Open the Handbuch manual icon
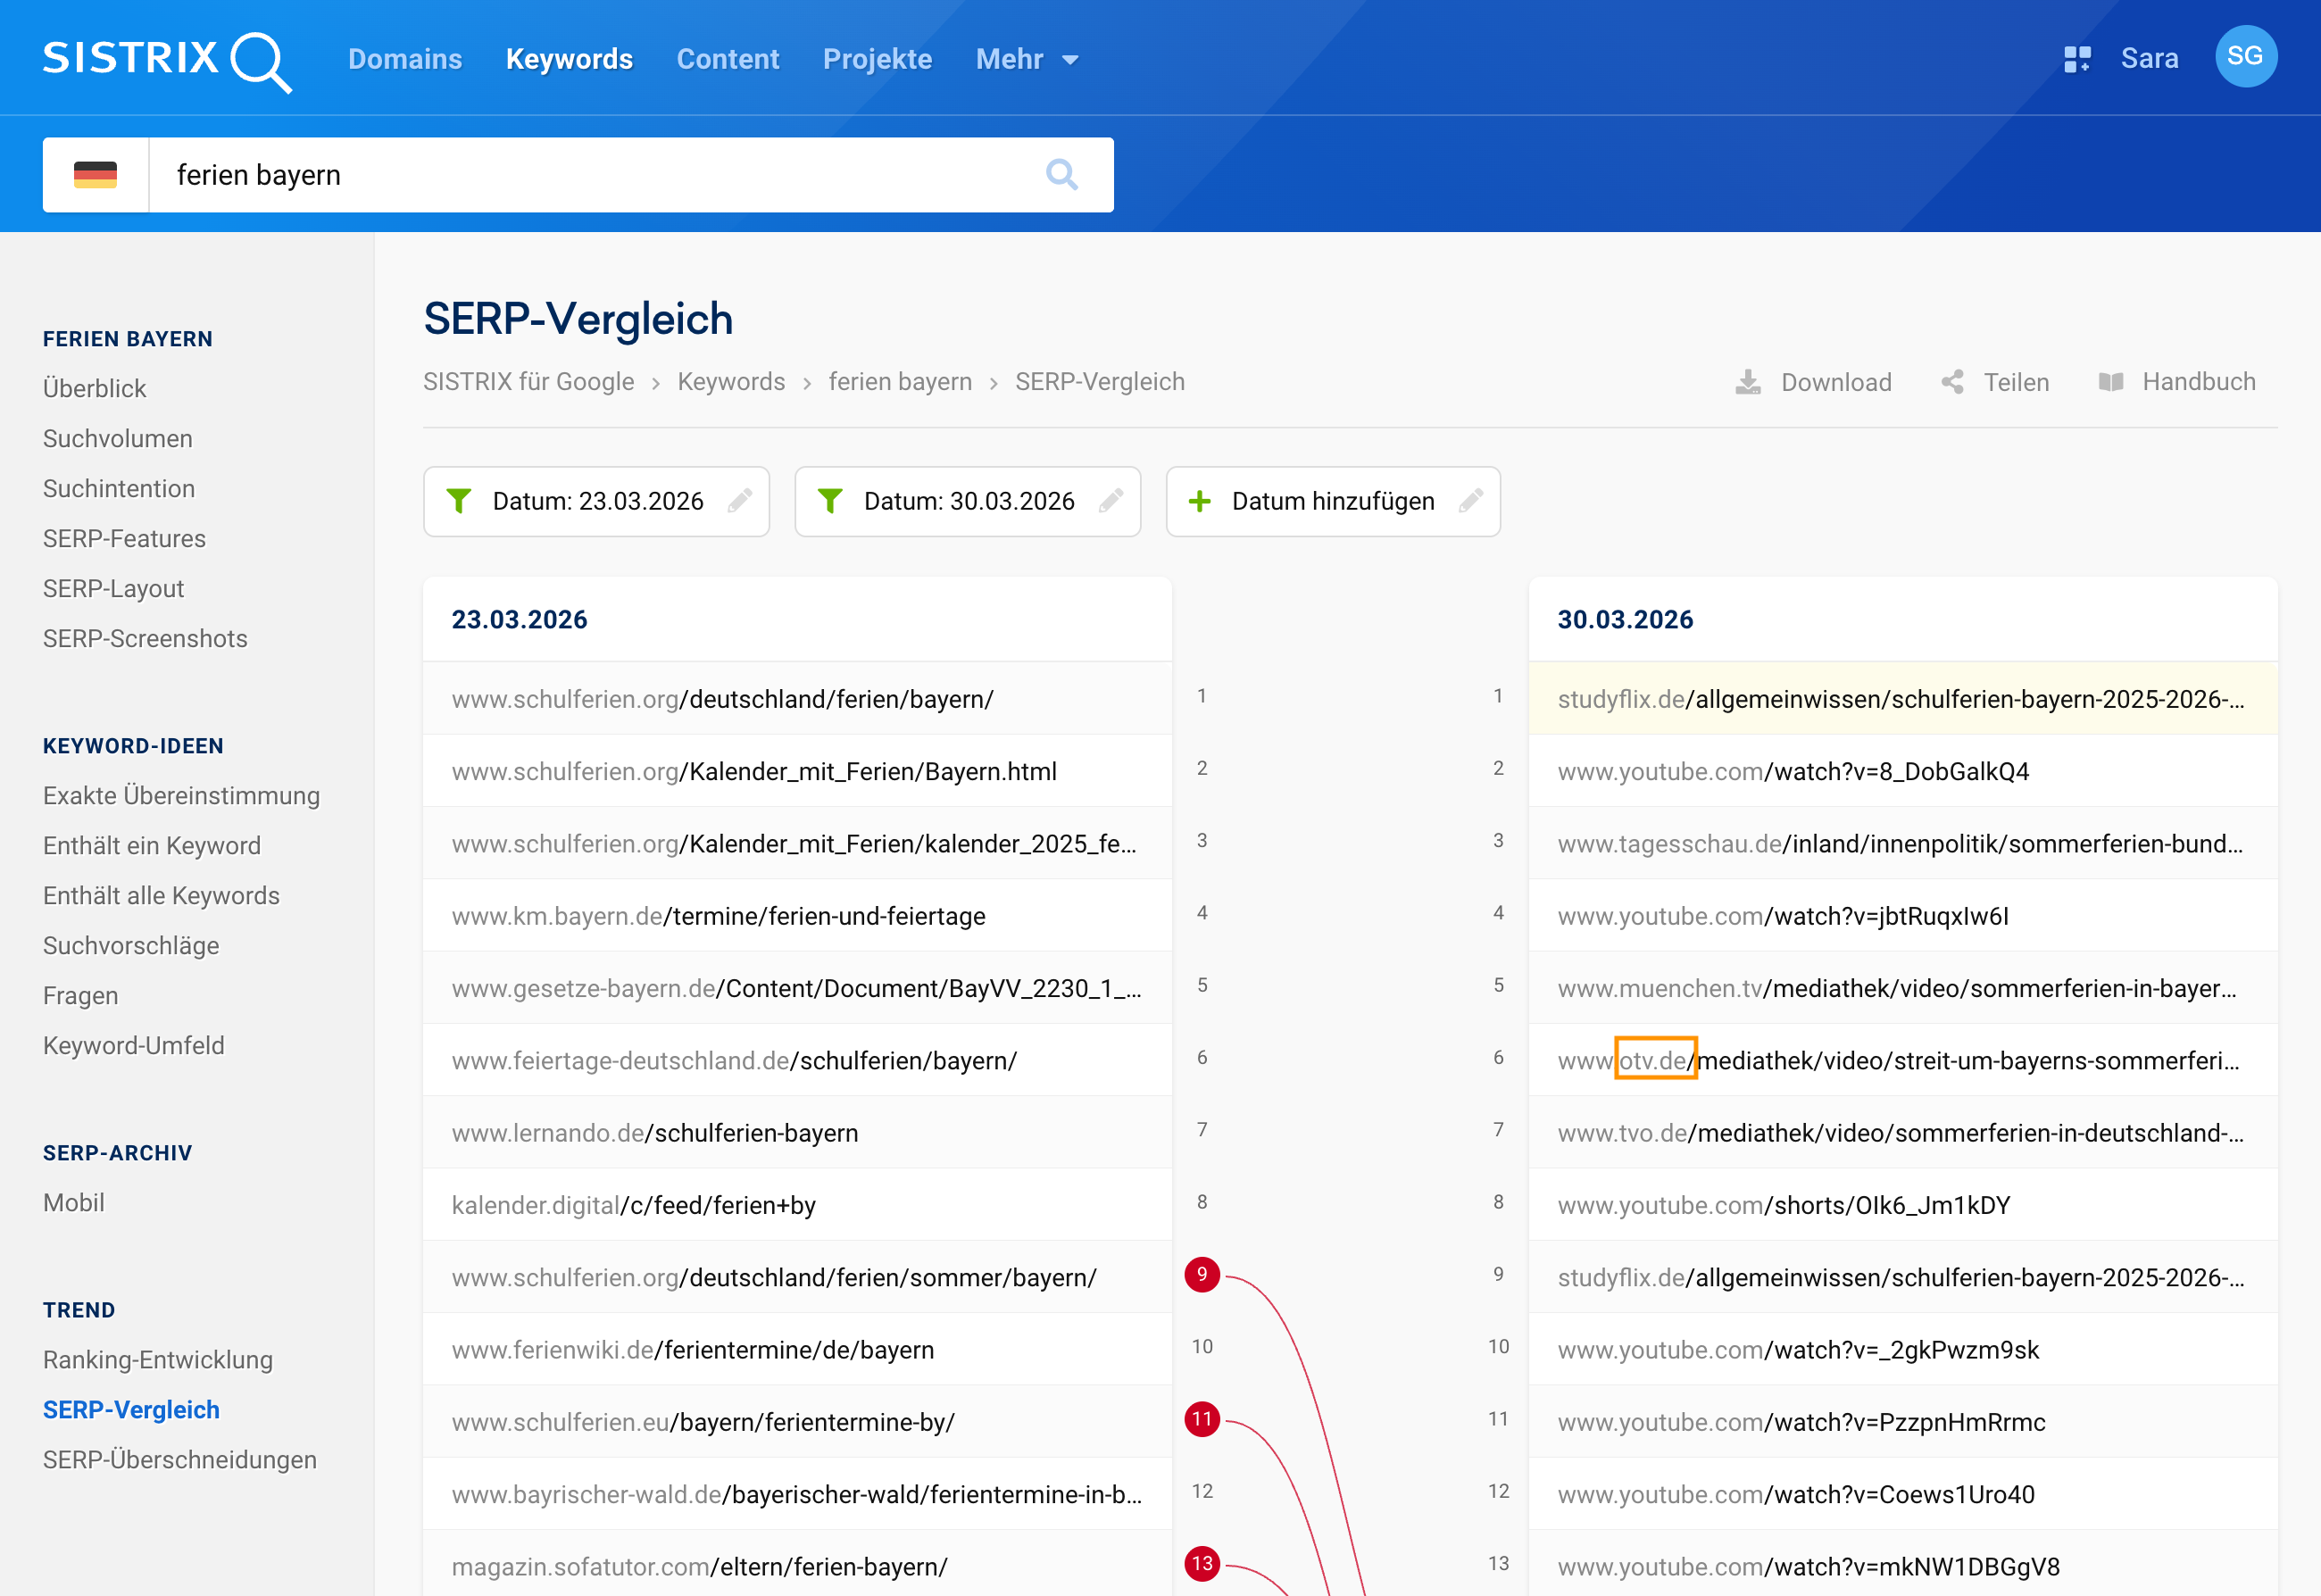This screenshot has width=2321, height=1596. [x=2113, y=381]
